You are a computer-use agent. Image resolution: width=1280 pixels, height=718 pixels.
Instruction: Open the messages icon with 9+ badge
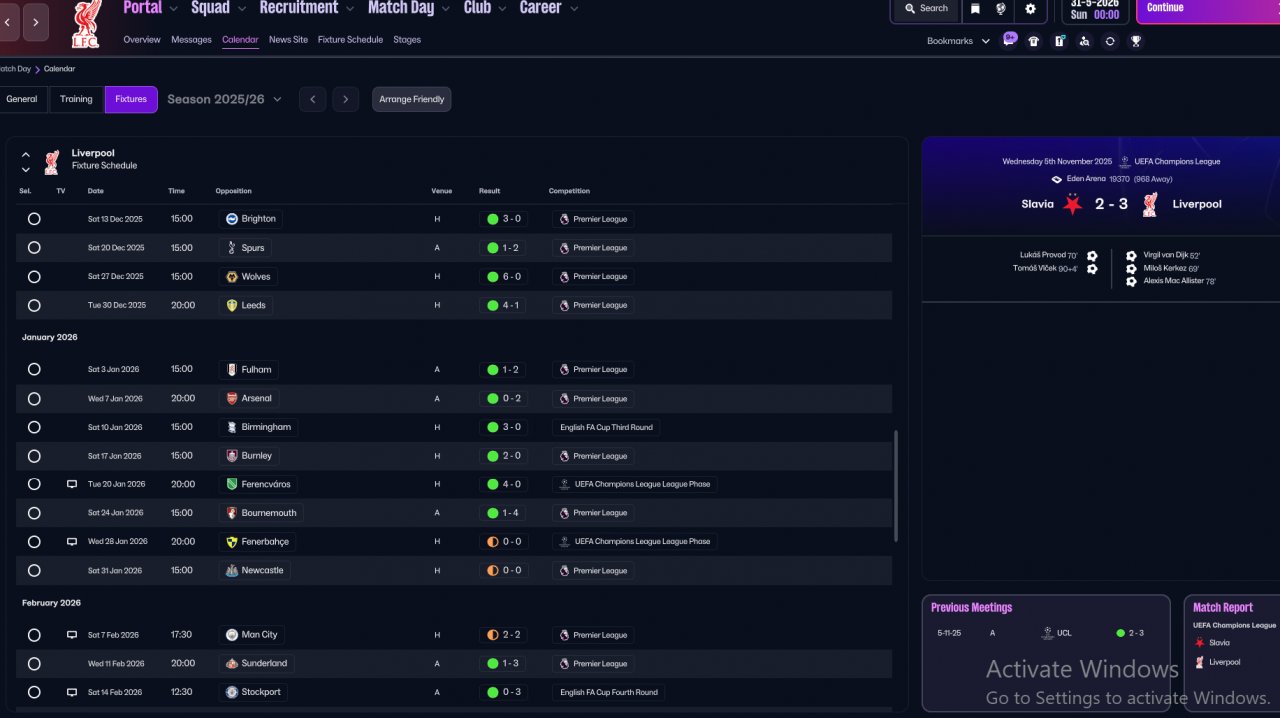[x=1009, y=40]
